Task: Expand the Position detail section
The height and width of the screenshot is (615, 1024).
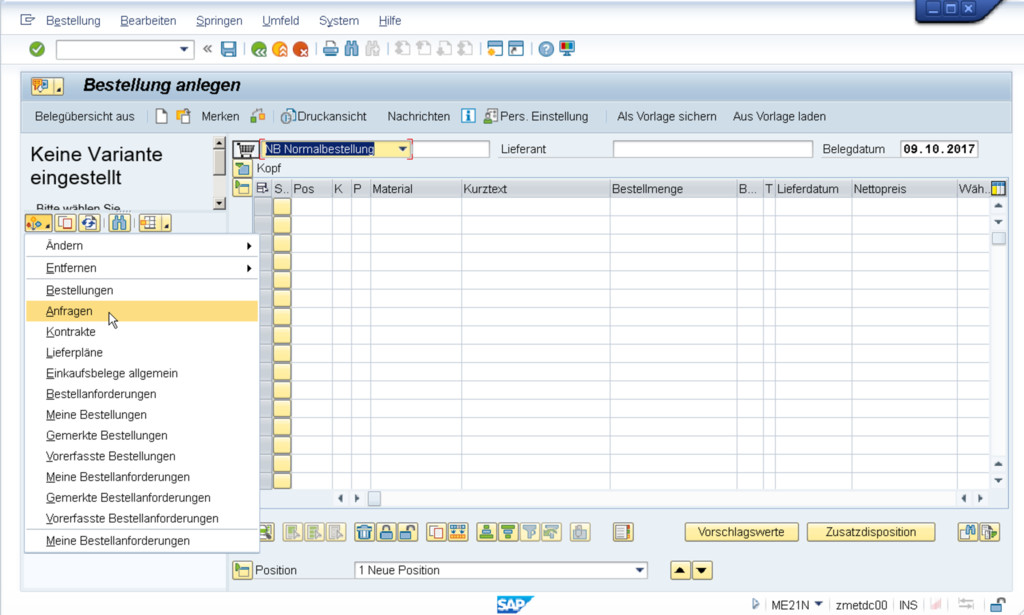Action: coord(242,570)
